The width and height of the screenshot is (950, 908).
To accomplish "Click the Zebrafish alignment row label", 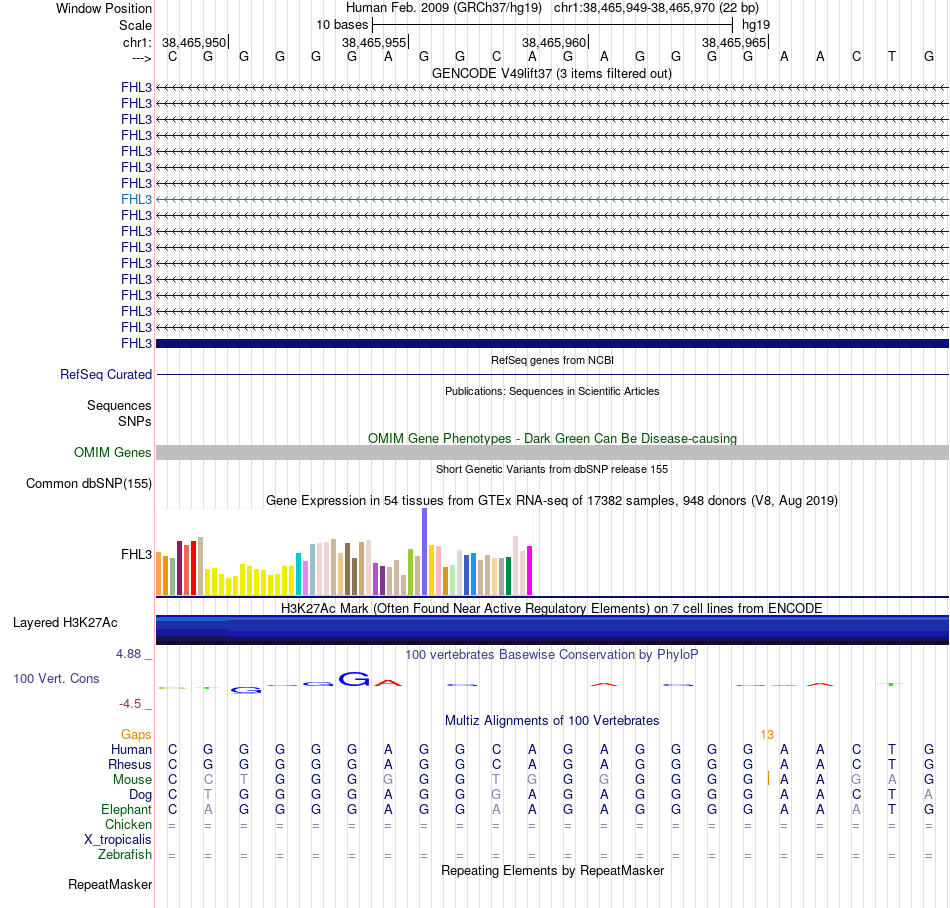I will click(x=125, y=855).
